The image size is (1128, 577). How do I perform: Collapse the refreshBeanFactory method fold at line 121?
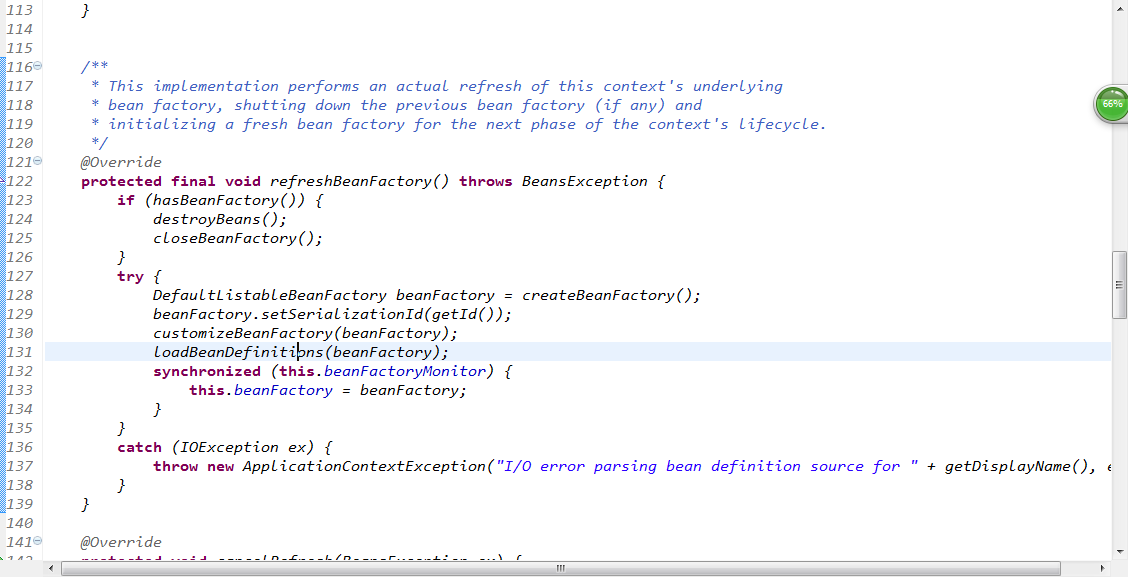click(37, 160)
